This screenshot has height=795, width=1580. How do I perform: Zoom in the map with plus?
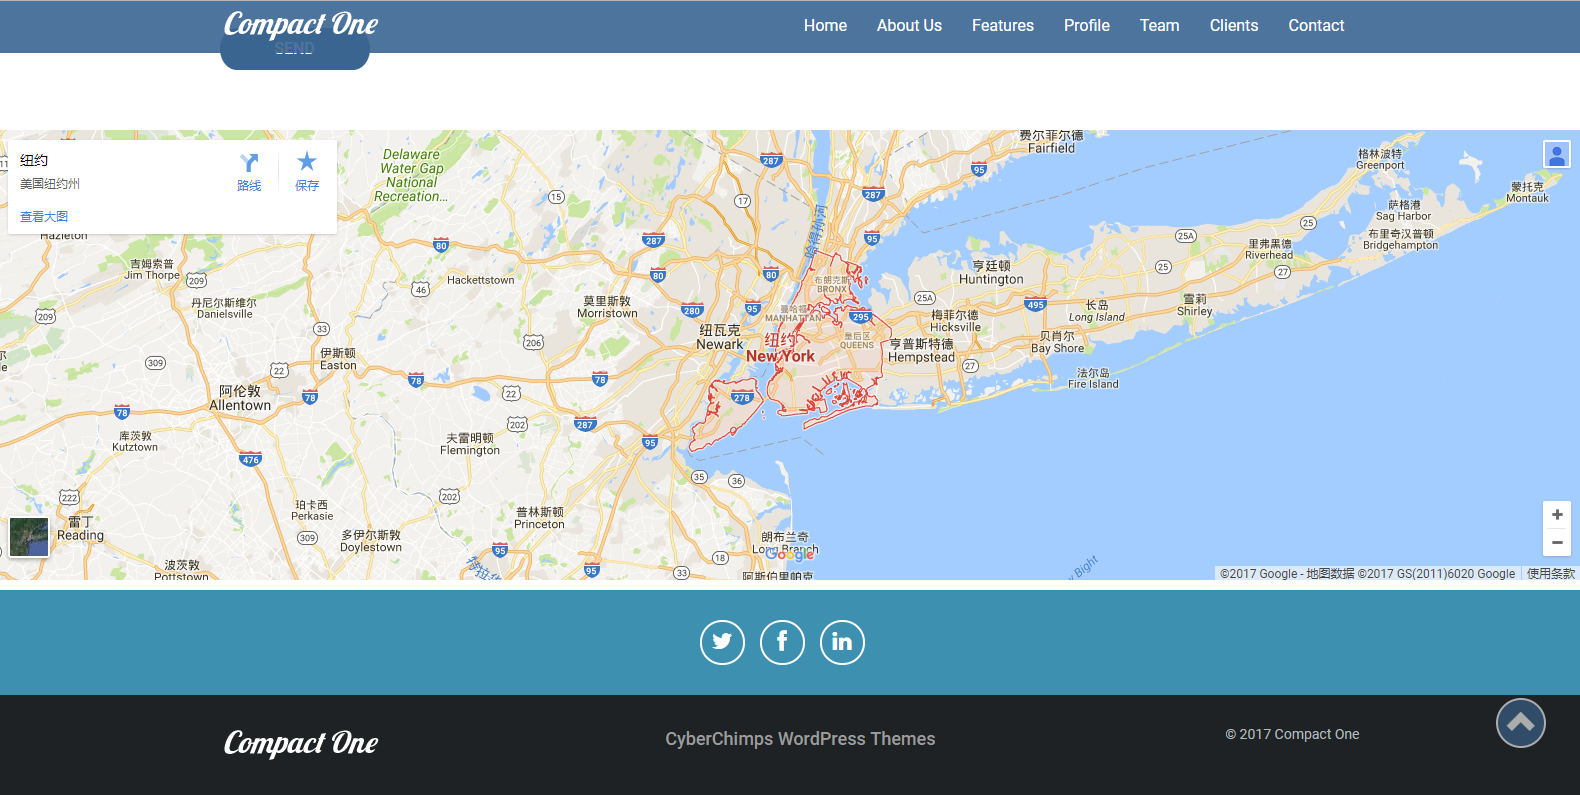click(x=1556, y=514)
